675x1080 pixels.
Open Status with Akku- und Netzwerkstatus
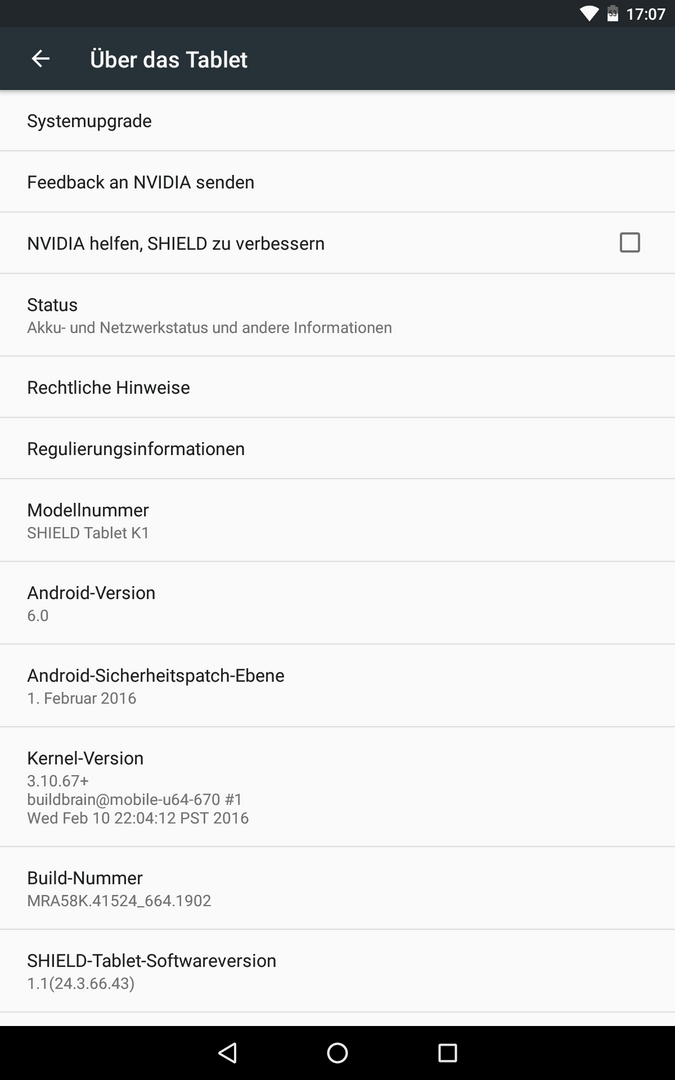point(338,315)
